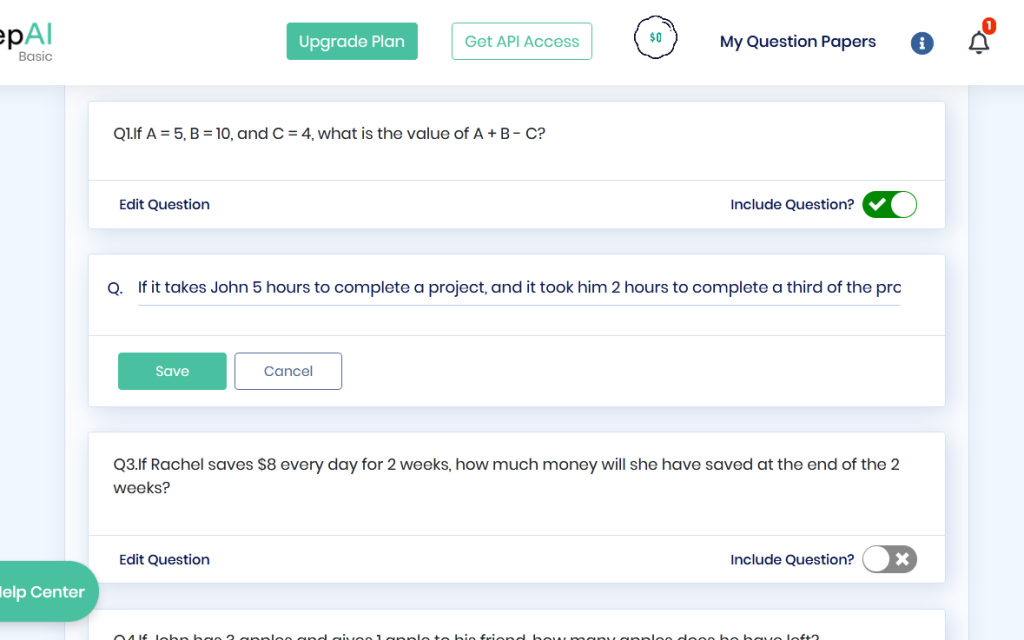Click the Upgrade Plan button
The height and width of the screenshot is (640, 1024).
351,41
